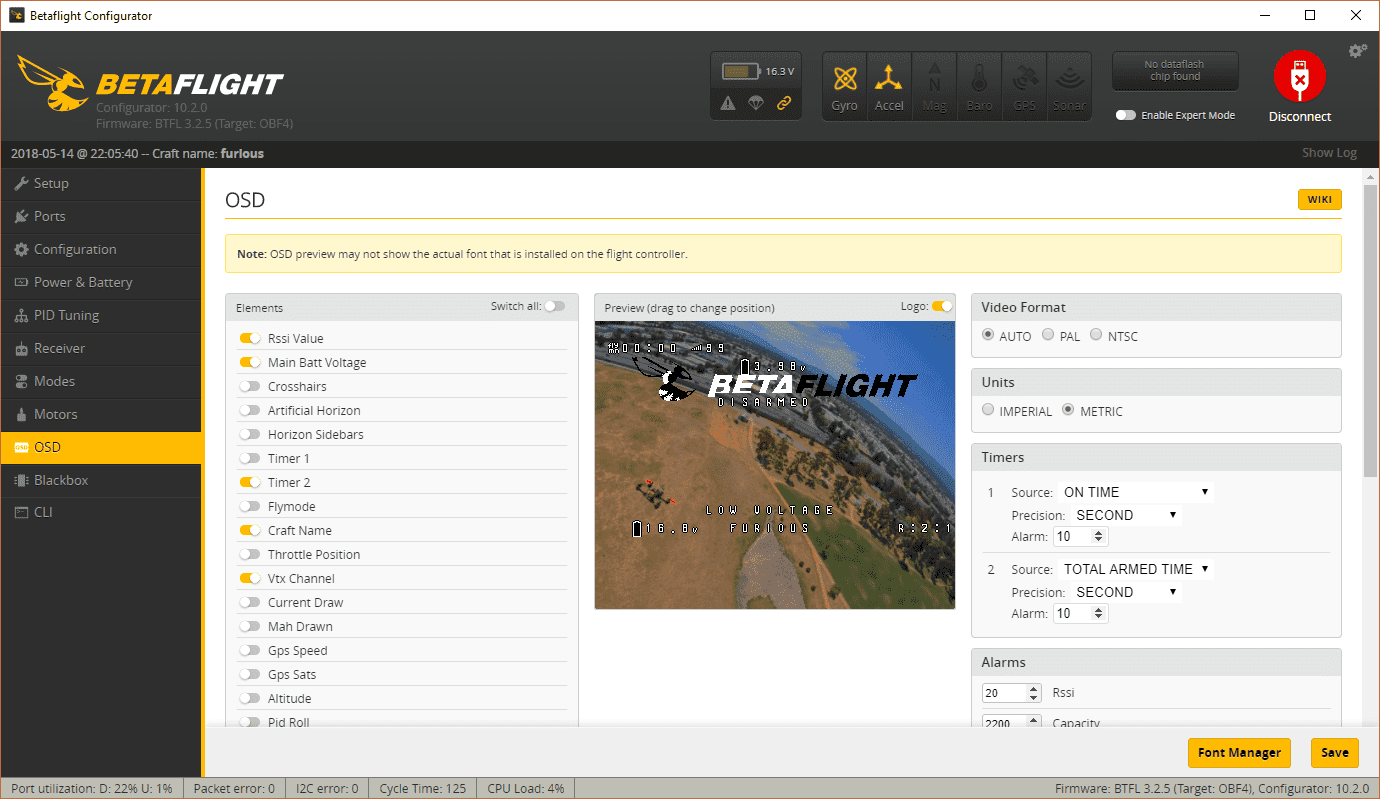This screenshot has height=799, width=1380.
Task: Enable the Flymode element
Action: (x=250, y=506)
